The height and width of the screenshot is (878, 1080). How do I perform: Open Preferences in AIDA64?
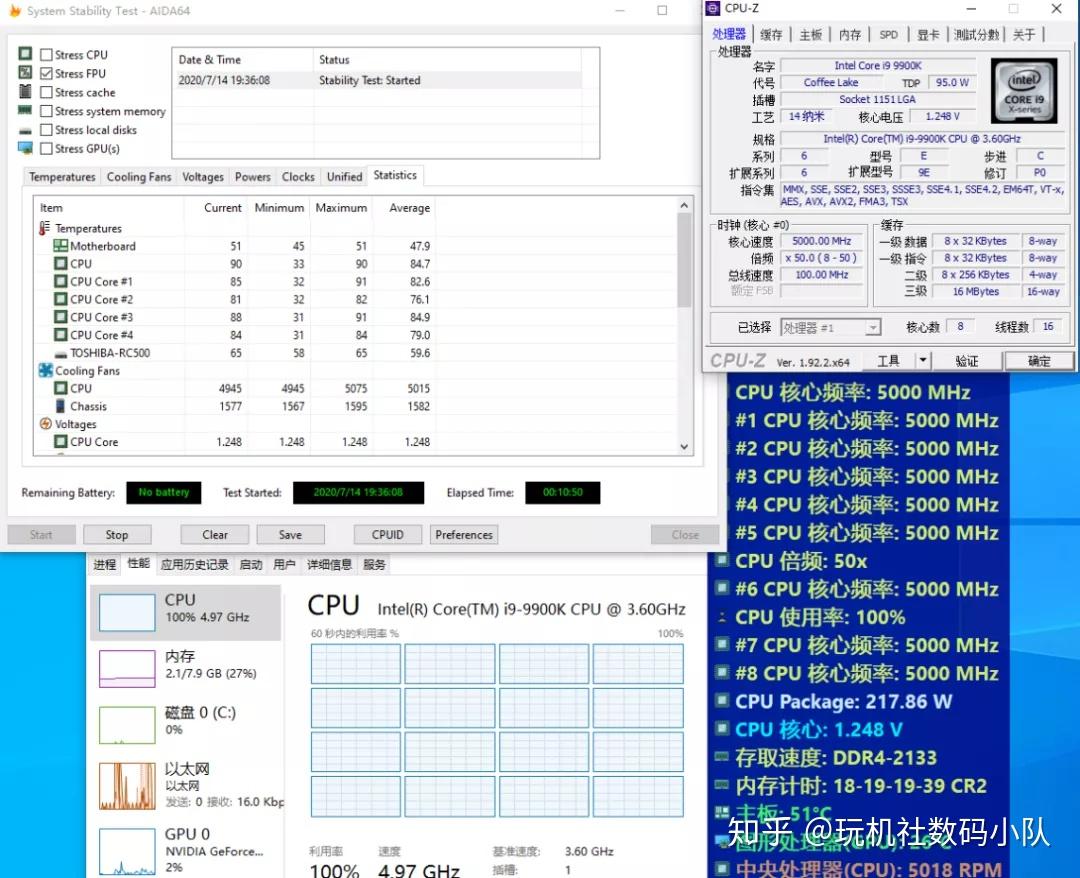464,534
